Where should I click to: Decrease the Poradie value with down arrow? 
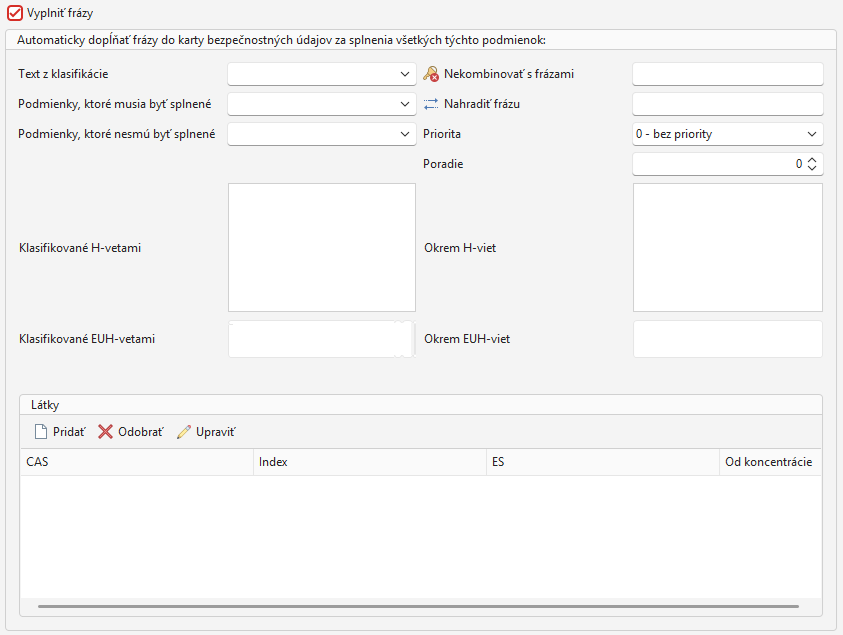tap(812, 168)
